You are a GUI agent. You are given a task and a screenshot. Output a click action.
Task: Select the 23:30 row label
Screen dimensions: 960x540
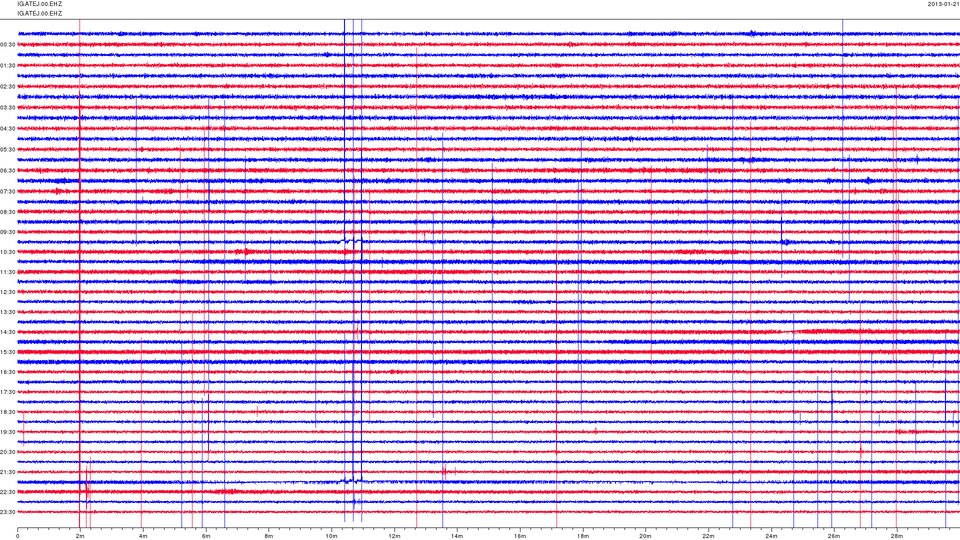(7, 512)
